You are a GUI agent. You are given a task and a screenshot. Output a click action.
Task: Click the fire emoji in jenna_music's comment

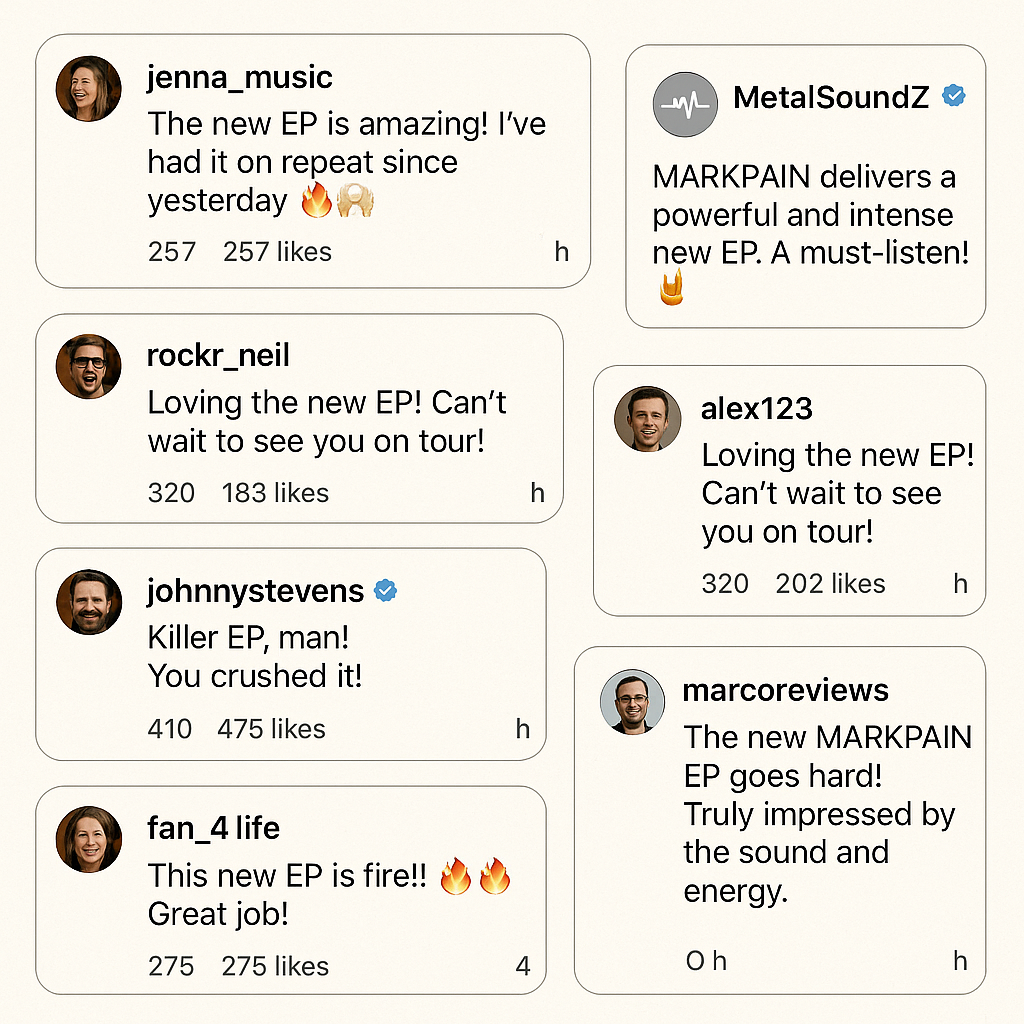[316, 201]
